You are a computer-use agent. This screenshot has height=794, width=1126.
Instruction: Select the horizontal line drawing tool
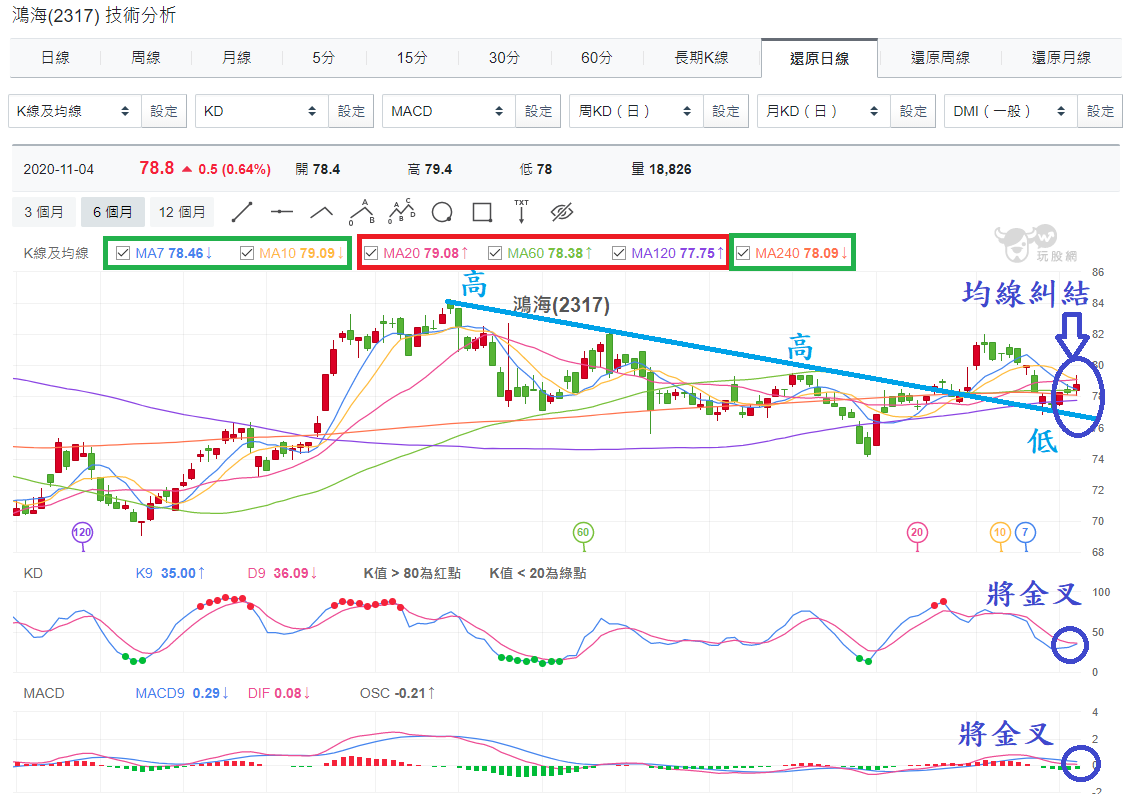pyautogui.click(x=282, y=212)
